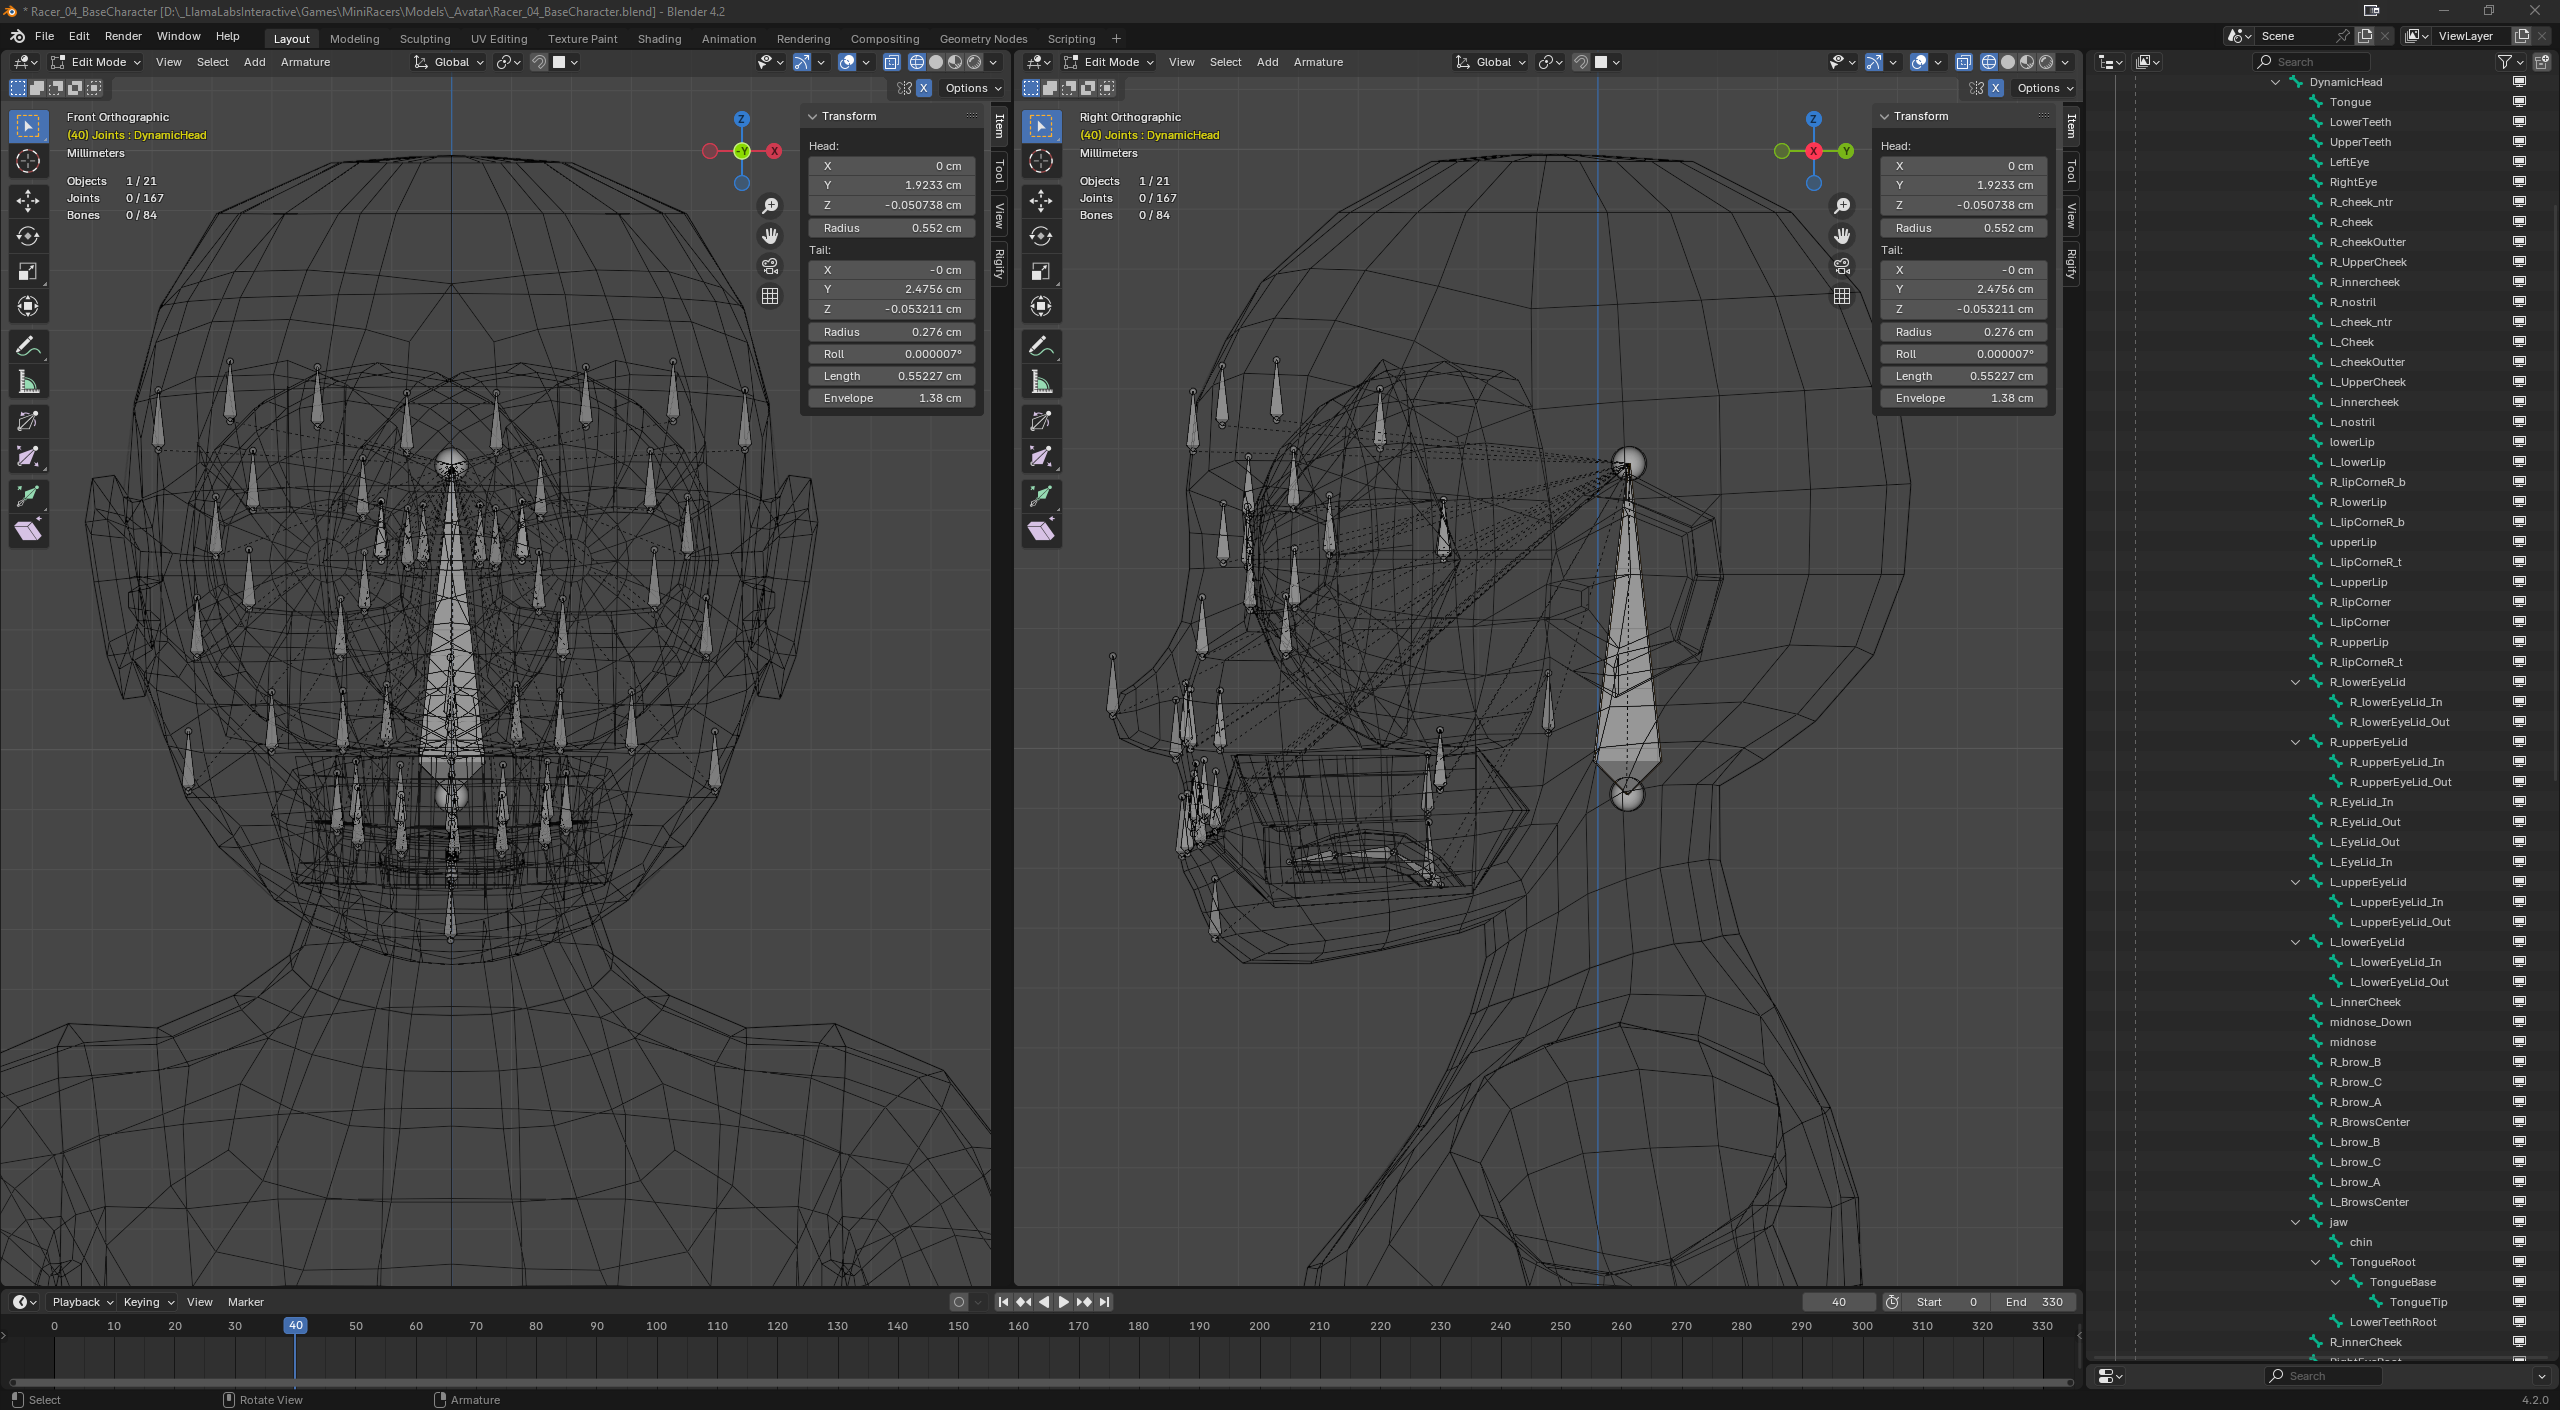This screenshot has height=1410, width=2560.
Task: Select the Rotate tool in left viewport
Action: coord(28,236)
